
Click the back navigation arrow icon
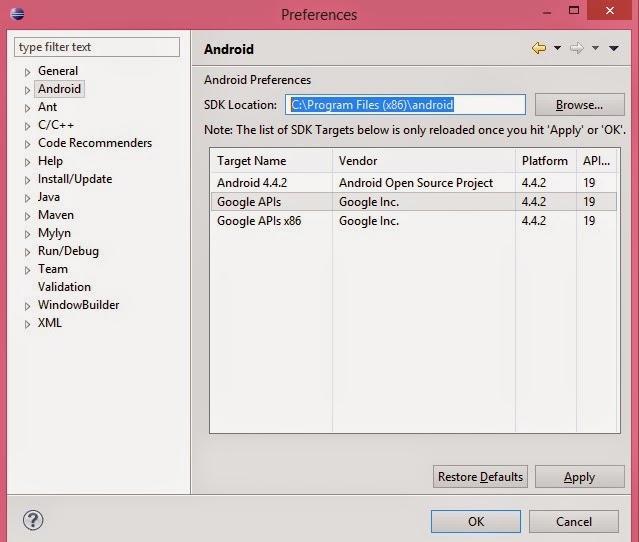click(539, 48)
